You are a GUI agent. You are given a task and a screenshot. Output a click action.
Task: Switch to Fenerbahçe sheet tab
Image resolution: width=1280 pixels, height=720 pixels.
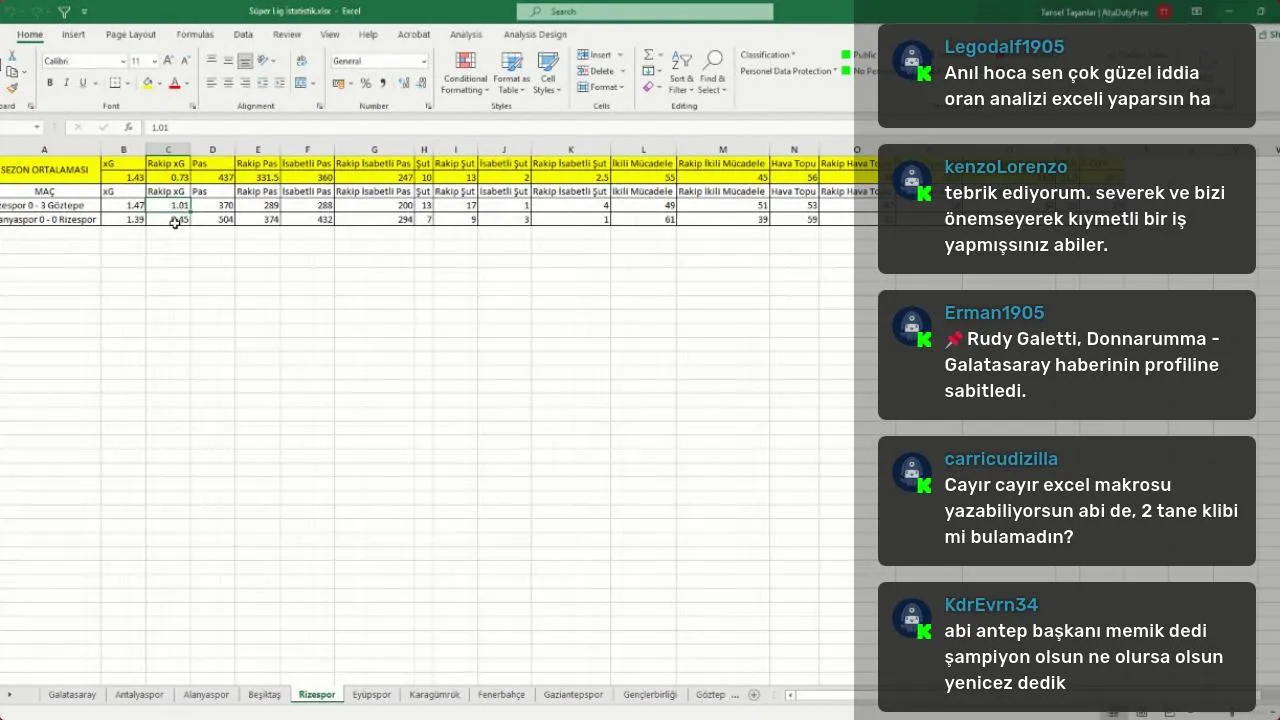point(501,695)
